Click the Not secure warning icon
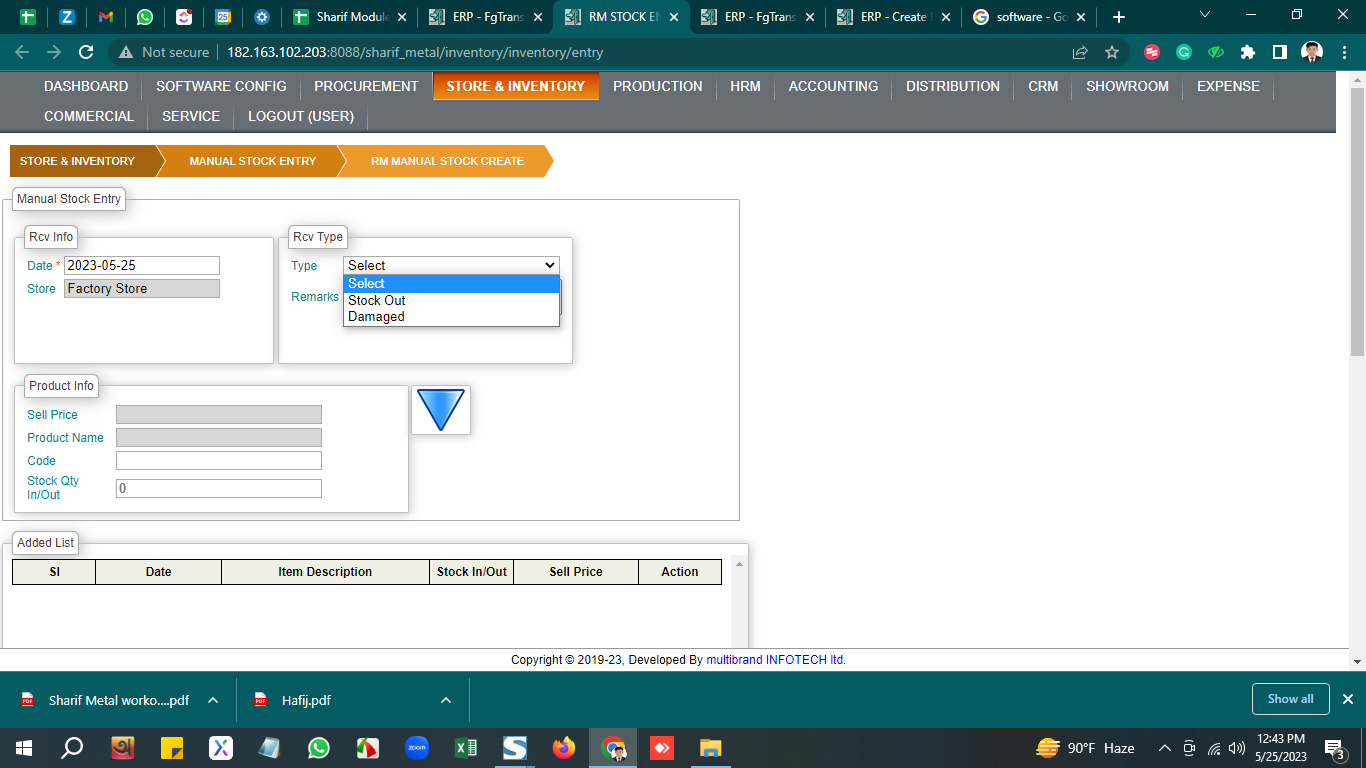The width and height of the screenshot is (1366, 768). pyautogui.click(x=126, y=52)
